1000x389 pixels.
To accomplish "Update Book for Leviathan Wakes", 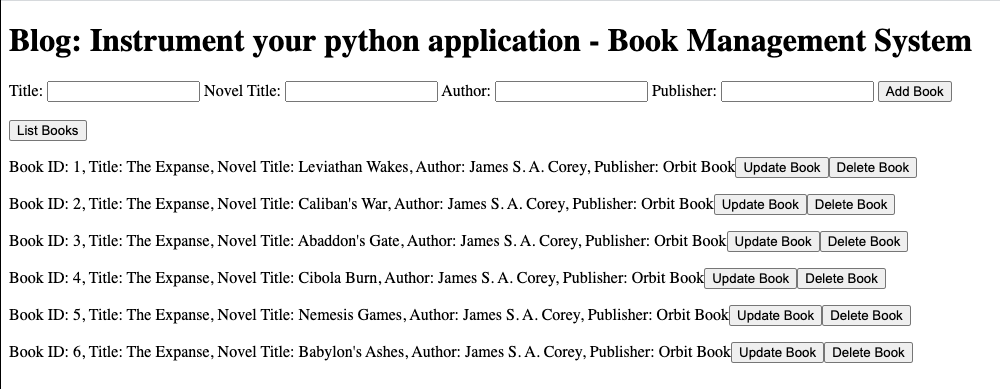I will pyautogui.click(x=782, y=168).
